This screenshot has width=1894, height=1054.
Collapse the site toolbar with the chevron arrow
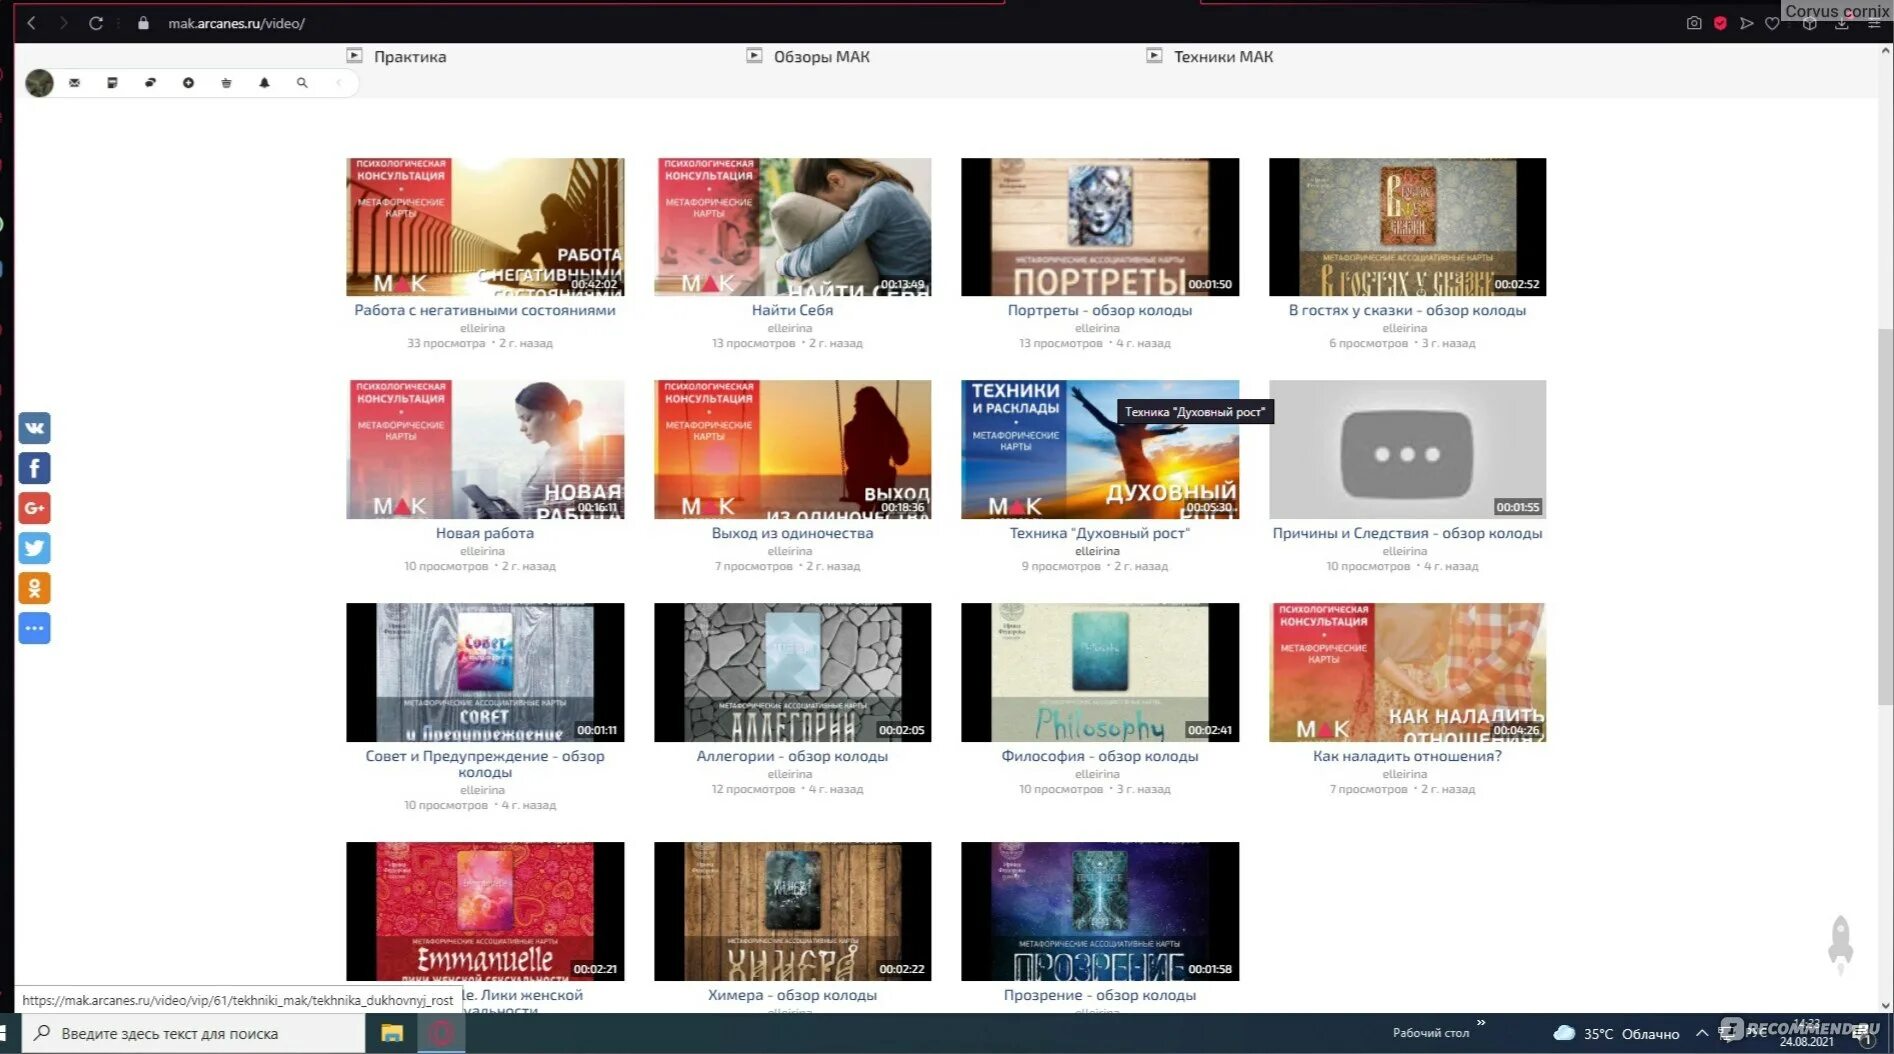point(339,83)
